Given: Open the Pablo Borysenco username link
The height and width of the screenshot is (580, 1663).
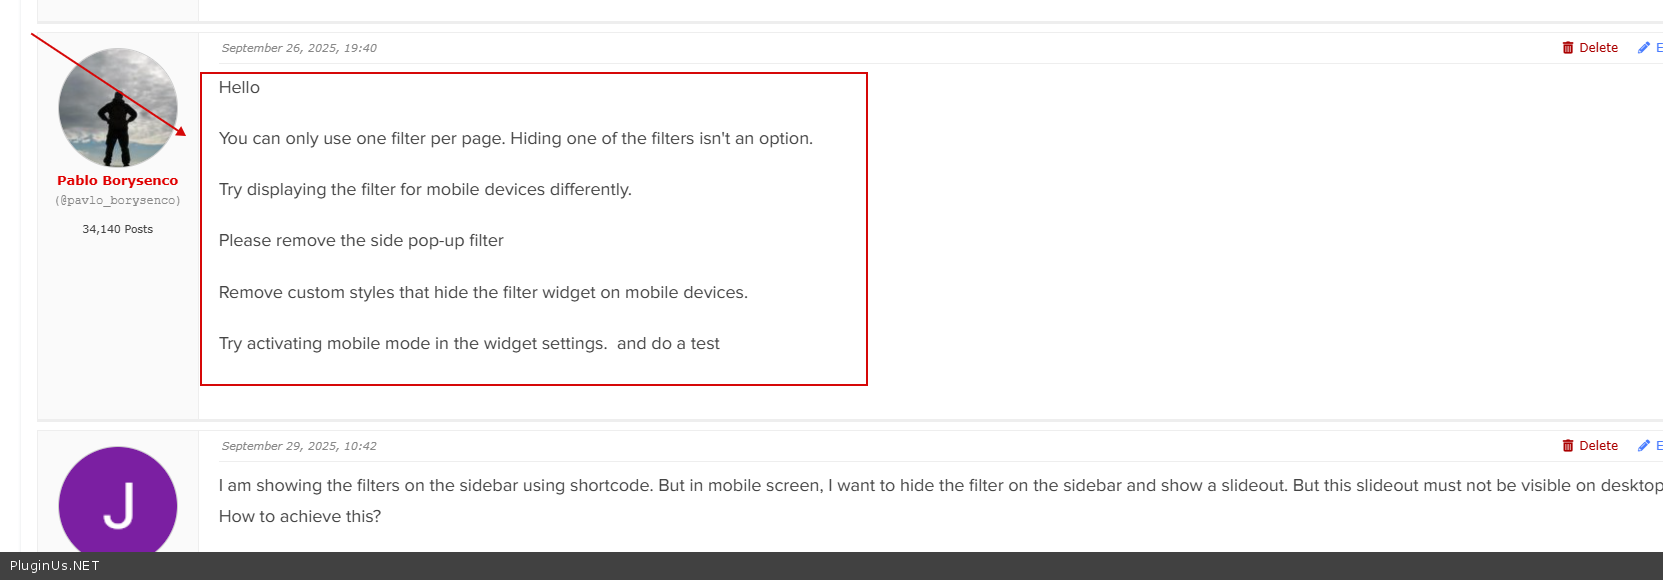Looking at the screenshot, I should pyautogui.click(x=118, y=181).
